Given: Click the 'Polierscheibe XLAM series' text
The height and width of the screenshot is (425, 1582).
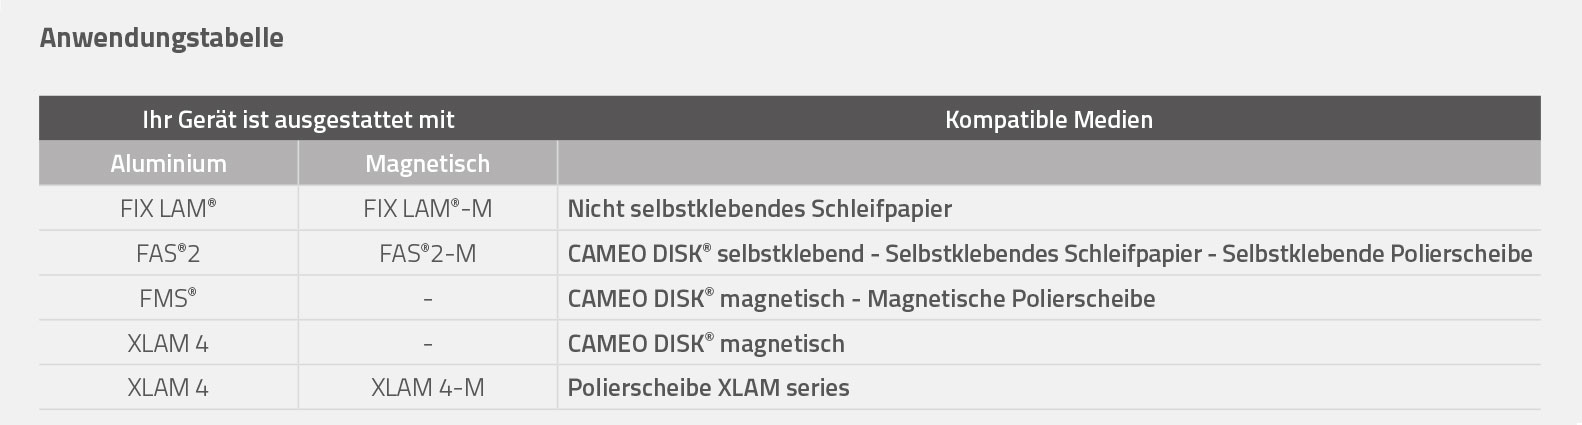Looking at the screenshot, I should click(708, 387).
